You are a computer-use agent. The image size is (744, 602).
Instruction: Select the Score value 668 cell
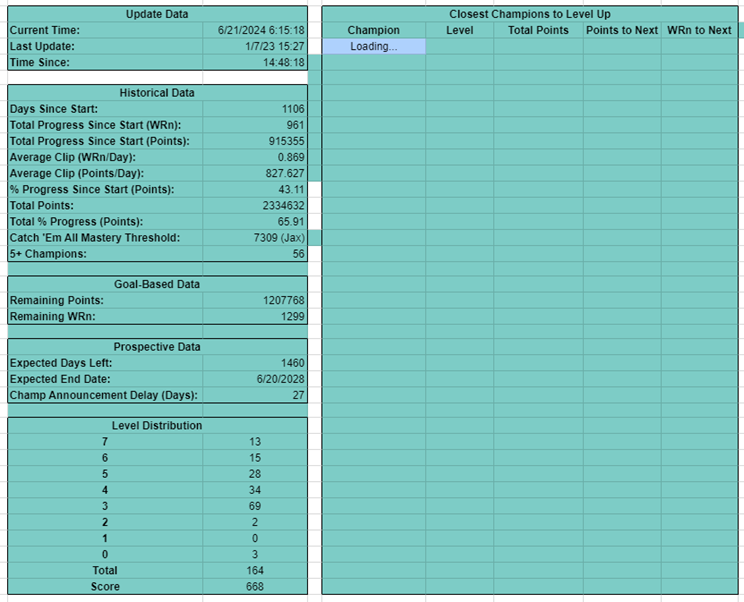[255, 586]
